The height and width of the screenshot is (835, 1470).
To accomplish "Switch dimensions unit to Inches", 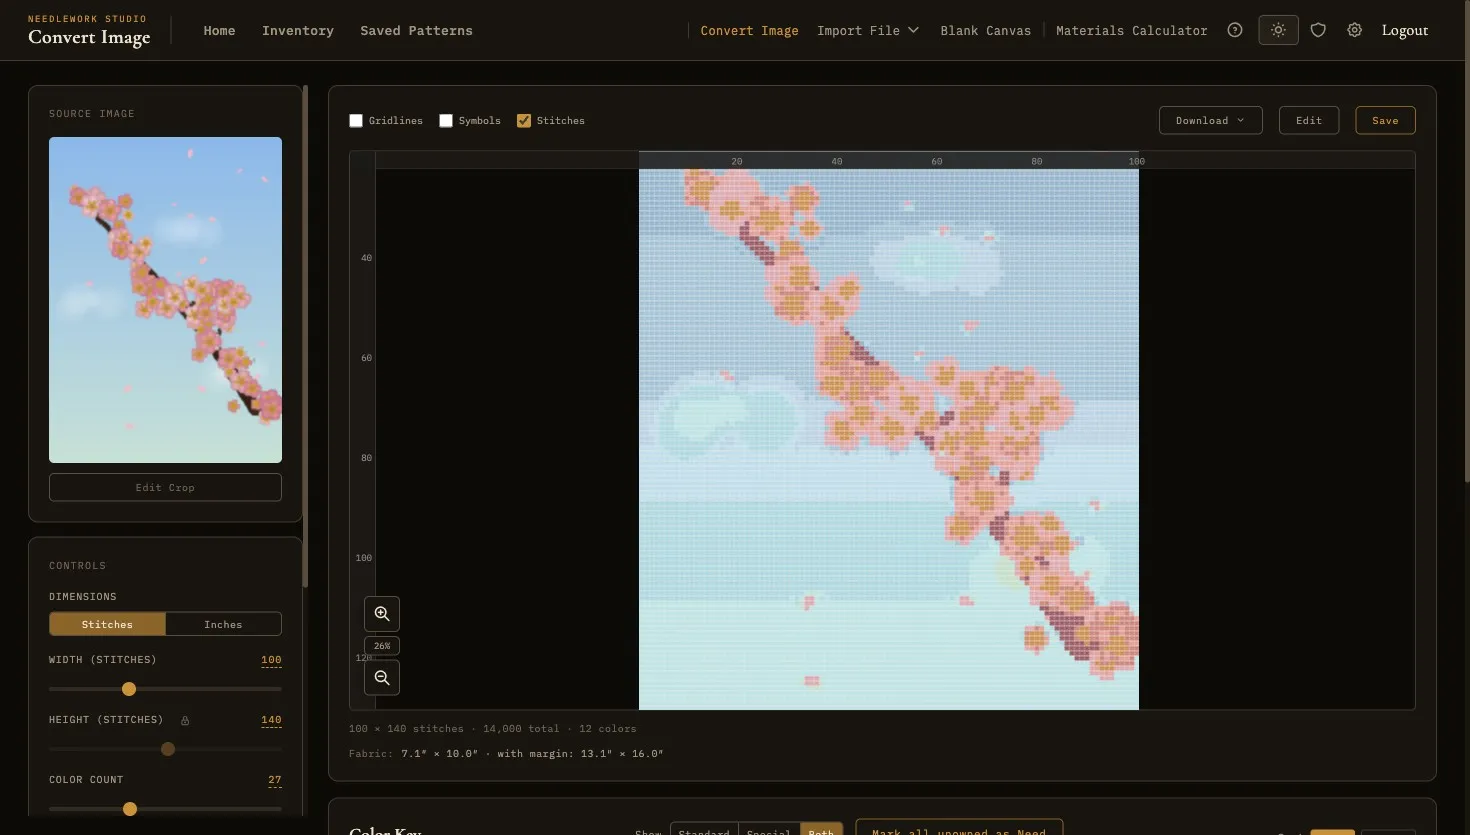I will pos(223,624).
